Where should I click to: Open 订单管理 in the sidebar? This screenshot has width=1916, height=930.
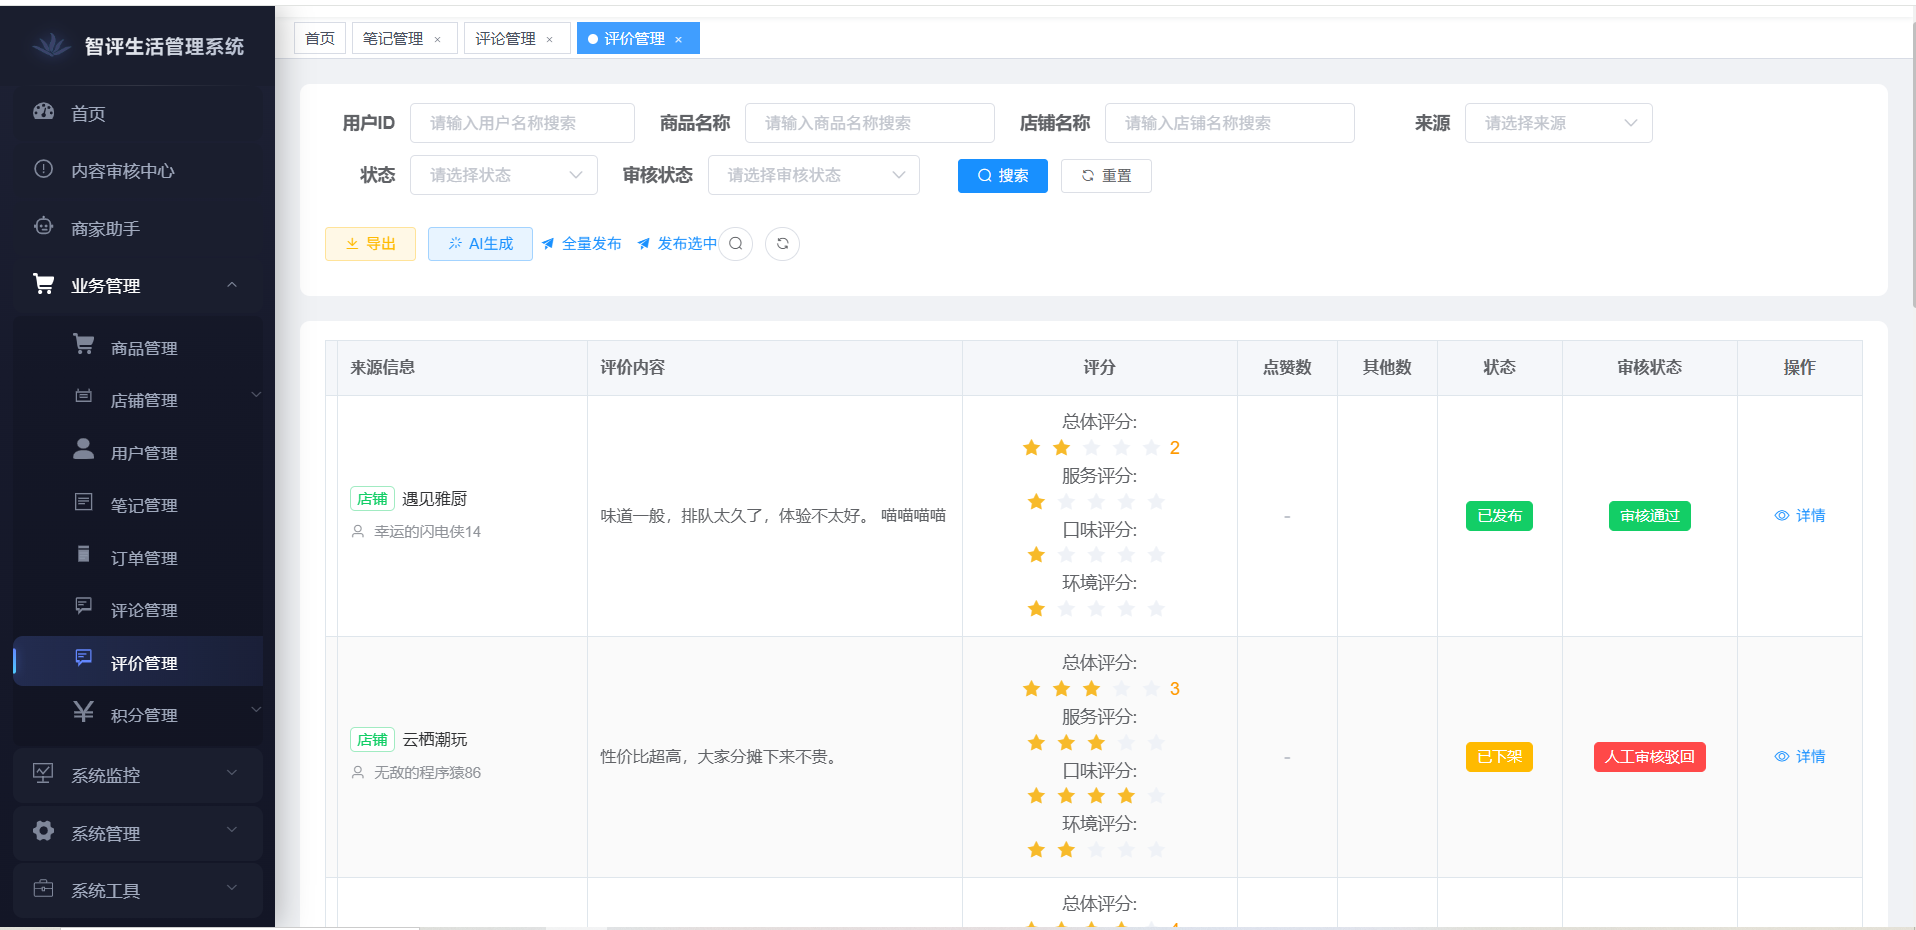(84, 557)
